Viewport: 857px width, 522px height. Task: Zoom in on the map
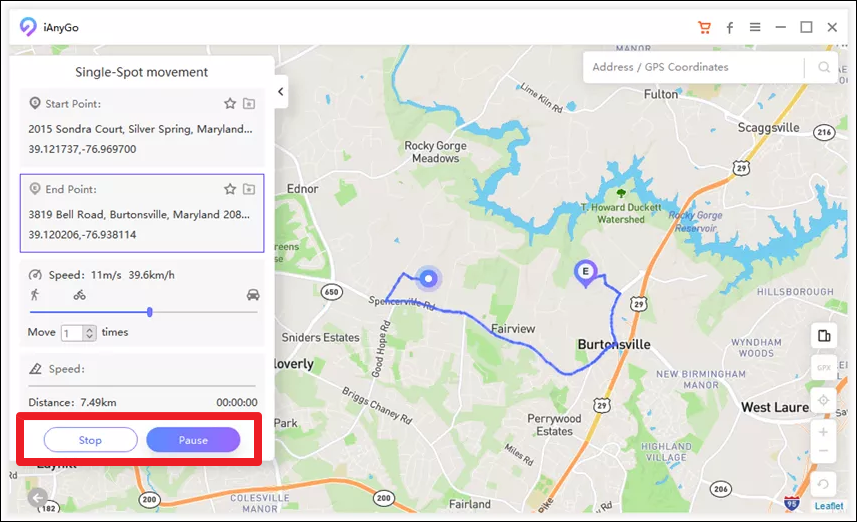click(x=824, y=432)
